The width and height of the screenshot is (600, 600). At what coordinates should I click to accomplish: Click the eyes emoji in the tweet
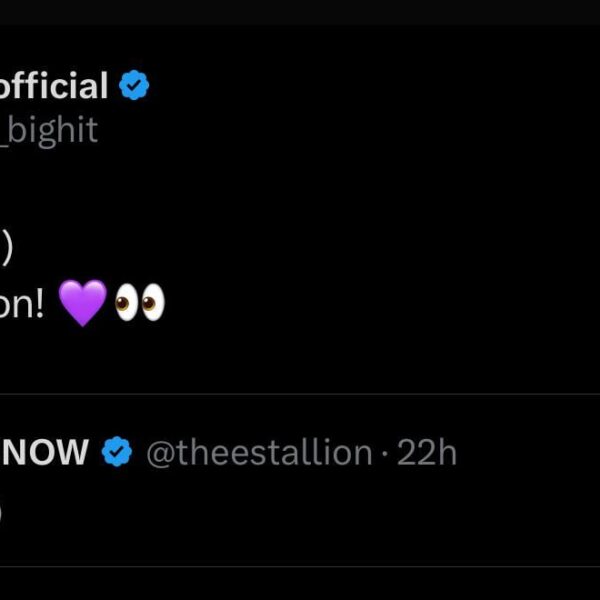(x=139, y=302)
